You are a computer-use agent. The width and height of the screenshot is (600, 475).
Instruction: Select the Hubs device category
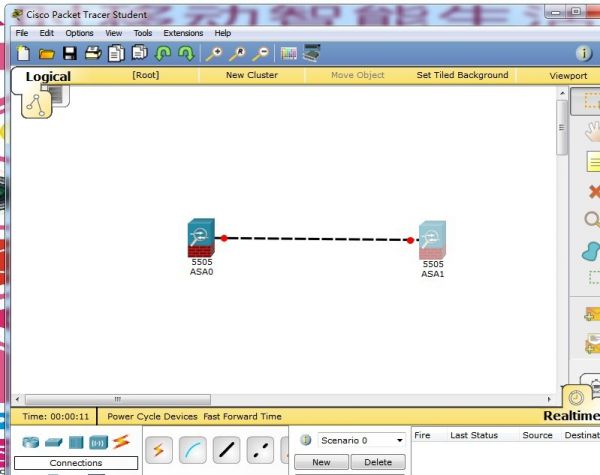point(76,442)
